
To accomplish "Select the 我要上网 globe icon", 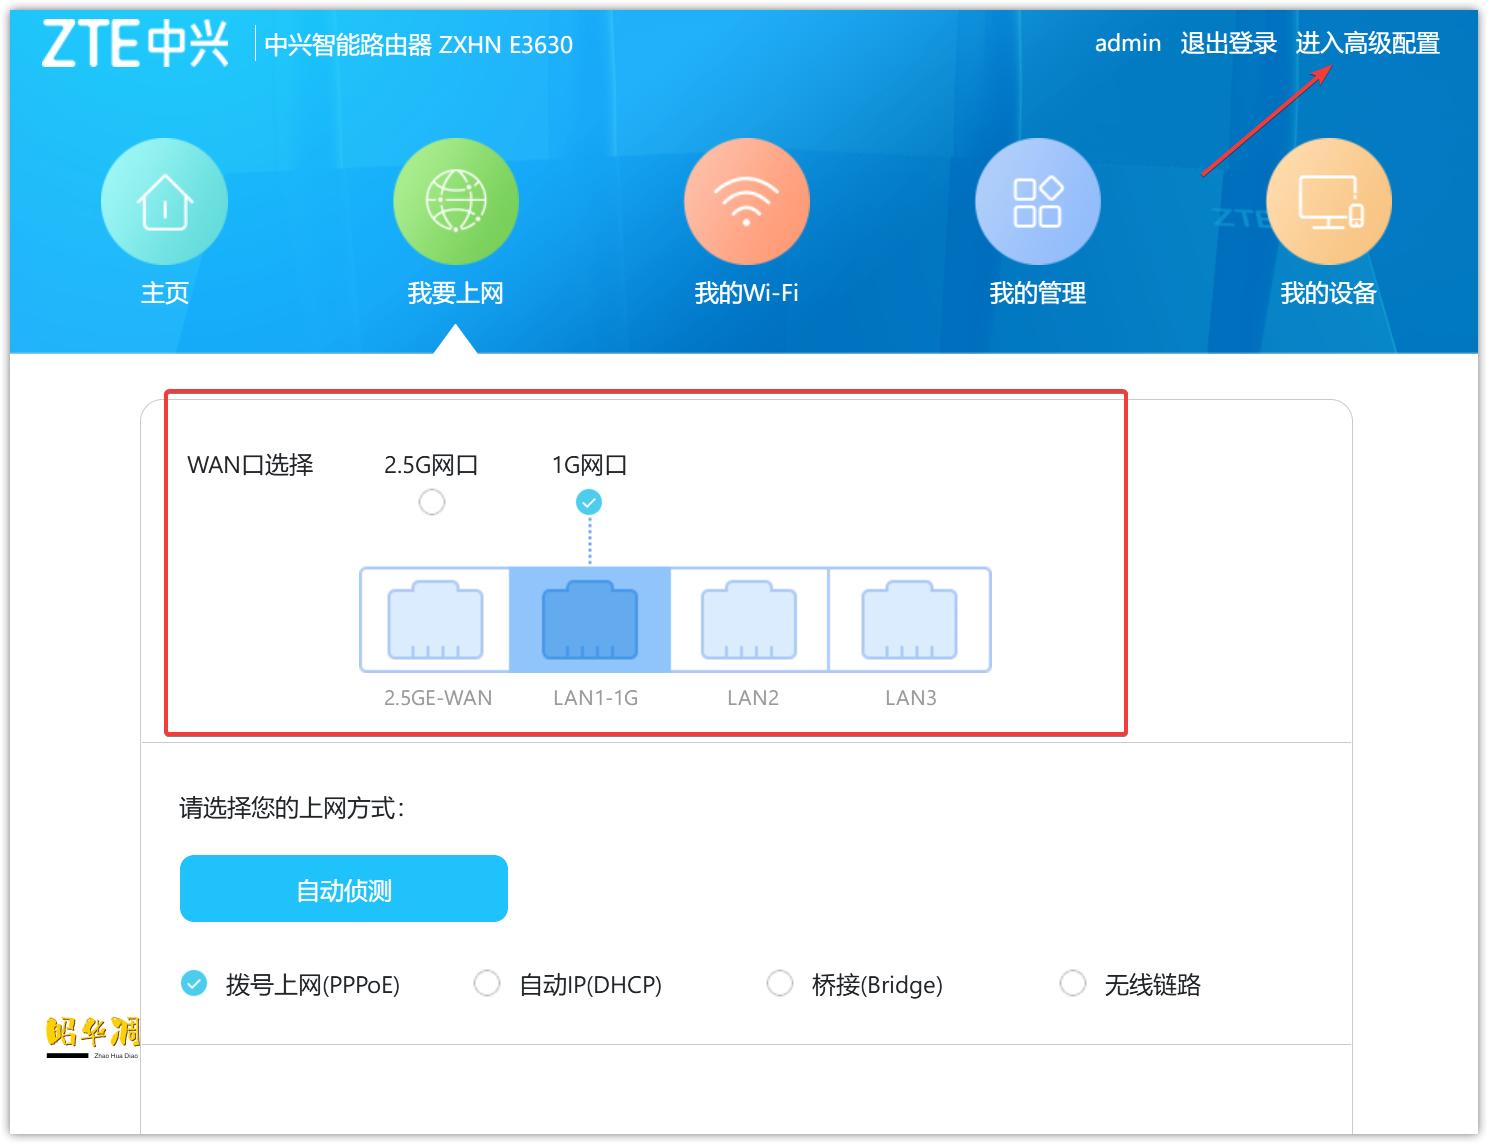I will point(456,200).
